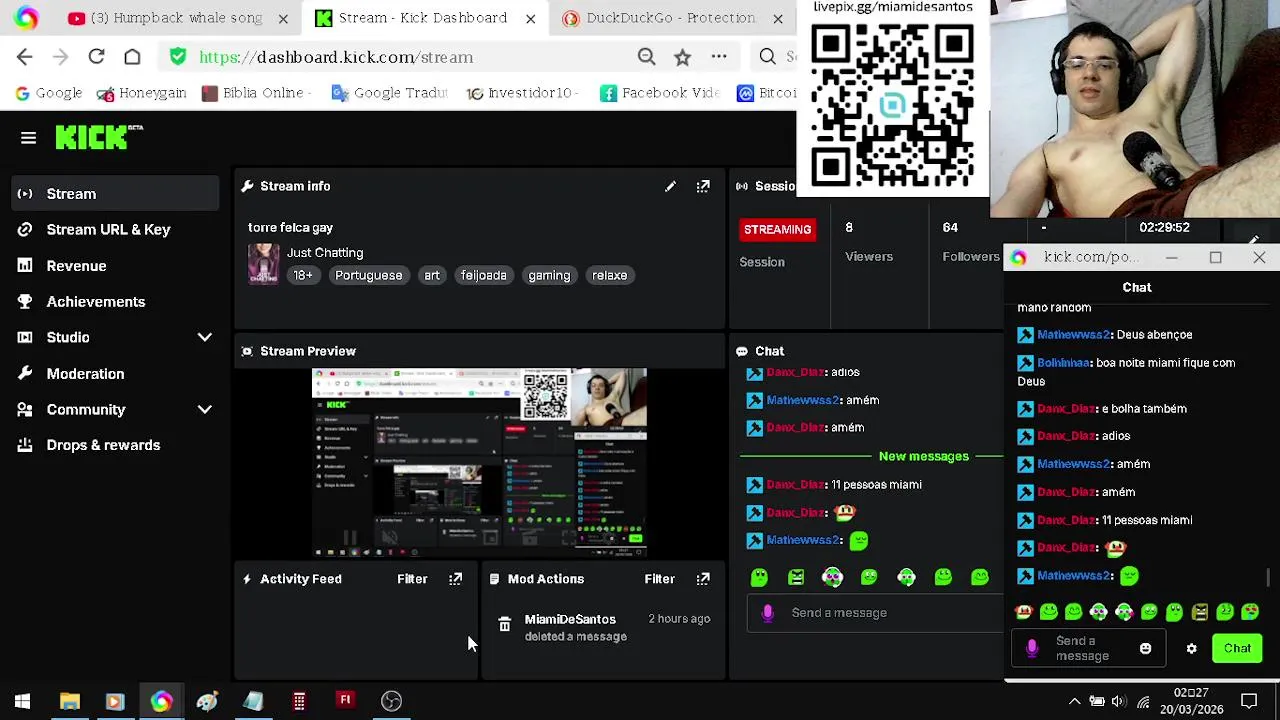Insert the heart-eyes emote in popout chat

pos(1250,612)
